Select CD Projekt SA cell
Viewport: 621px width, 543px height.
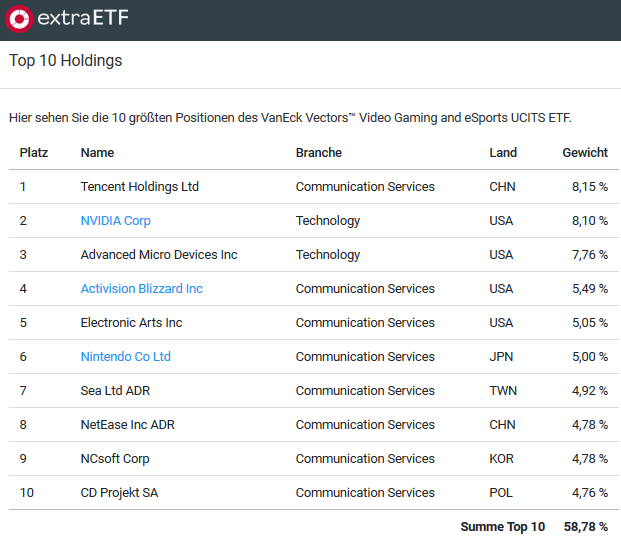tap(119, 492)
